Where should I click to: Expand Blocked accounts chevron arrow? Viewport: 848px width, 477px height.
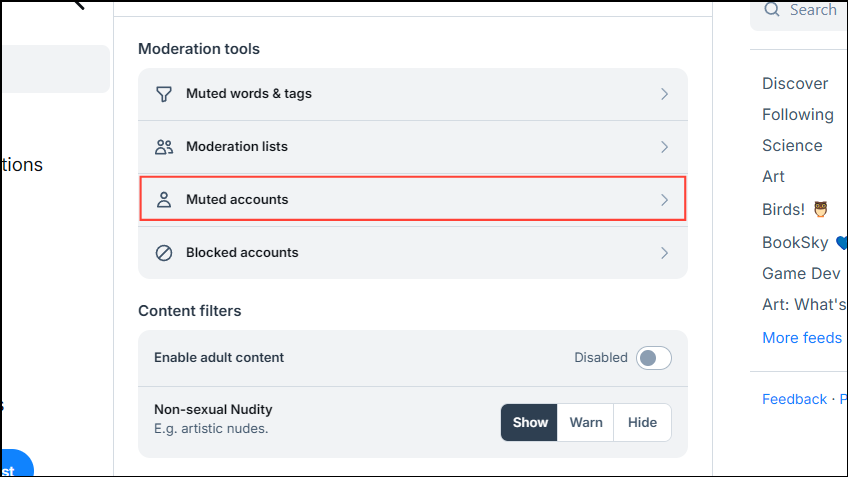664,253
